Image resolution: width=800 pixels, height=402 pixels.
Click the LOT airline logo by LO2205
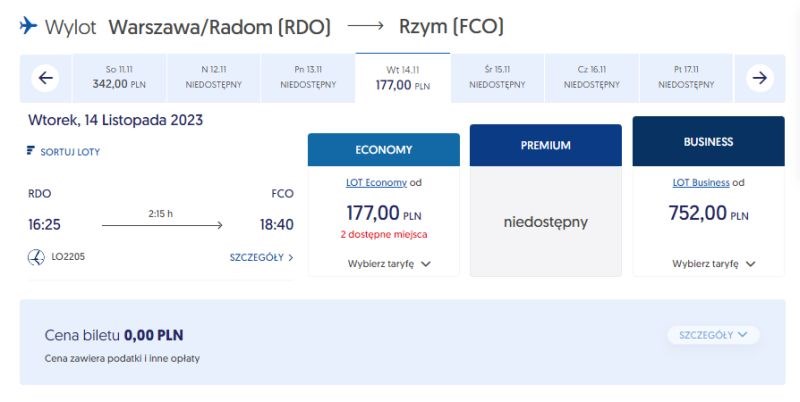pos(36,257)
